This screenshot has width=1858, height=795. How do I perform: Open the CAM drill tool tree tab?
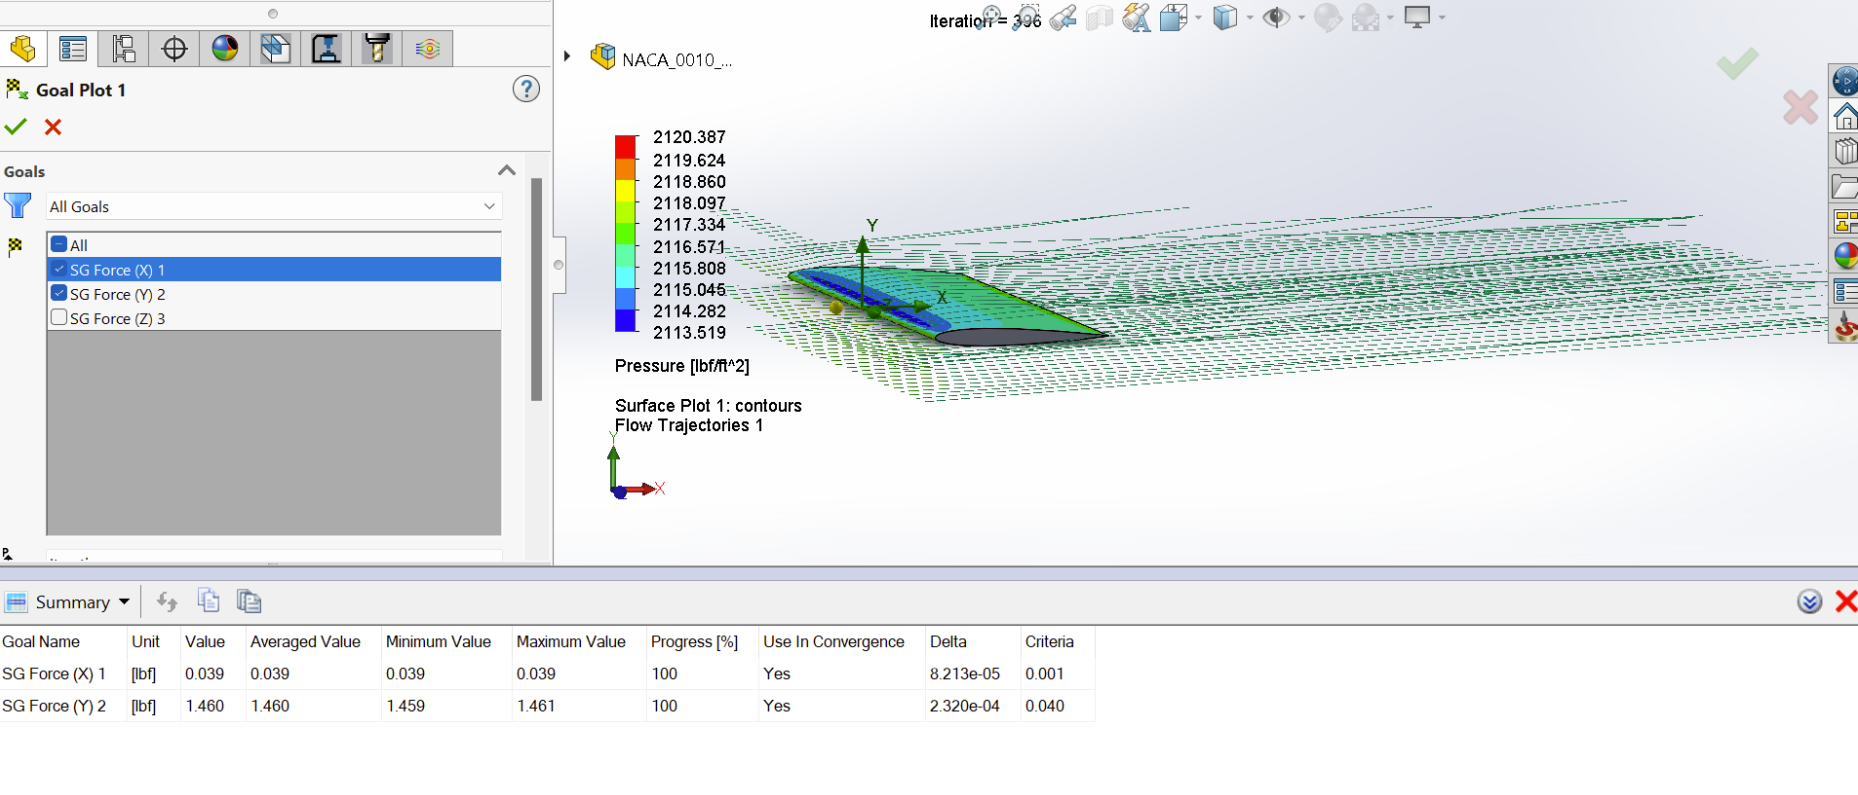coord(377,48)
